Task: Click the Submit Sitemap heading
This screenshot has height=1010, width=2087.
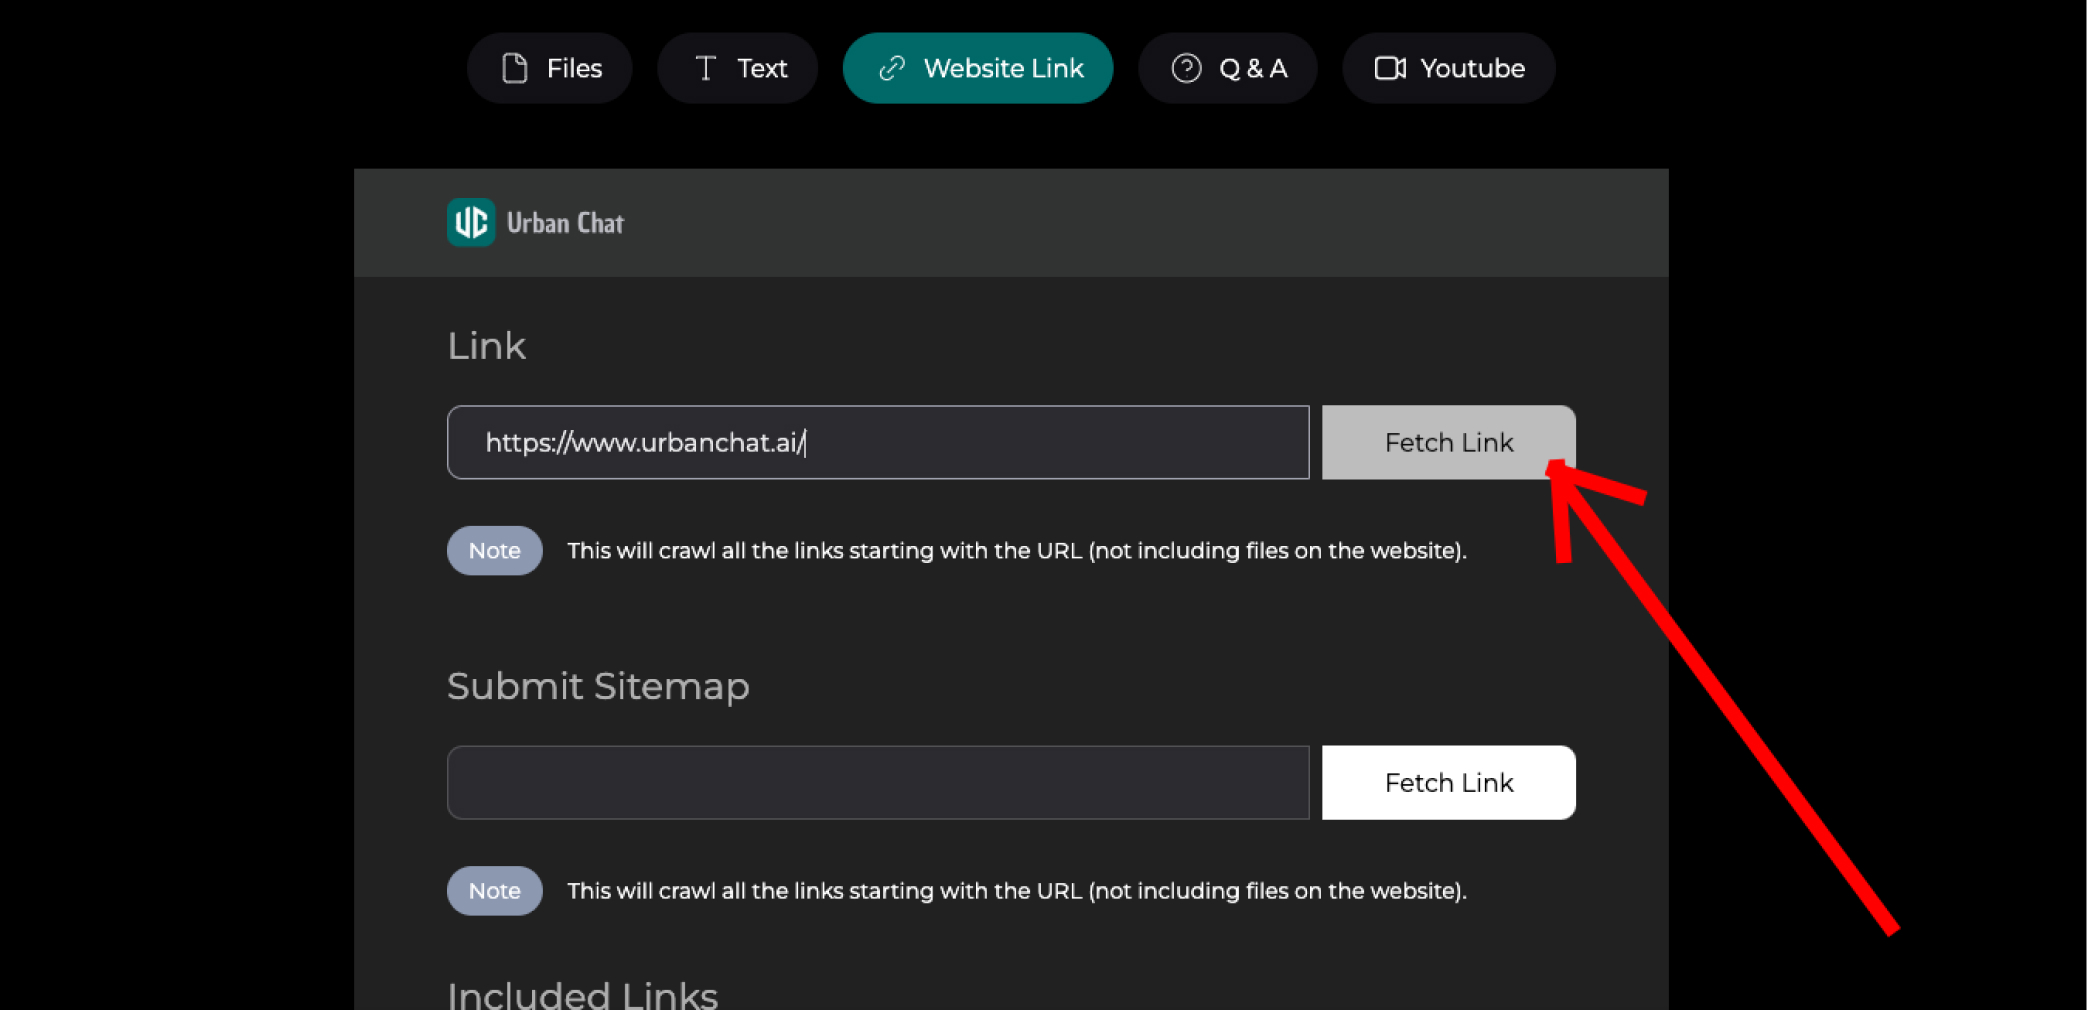Action: pos(598,686)
